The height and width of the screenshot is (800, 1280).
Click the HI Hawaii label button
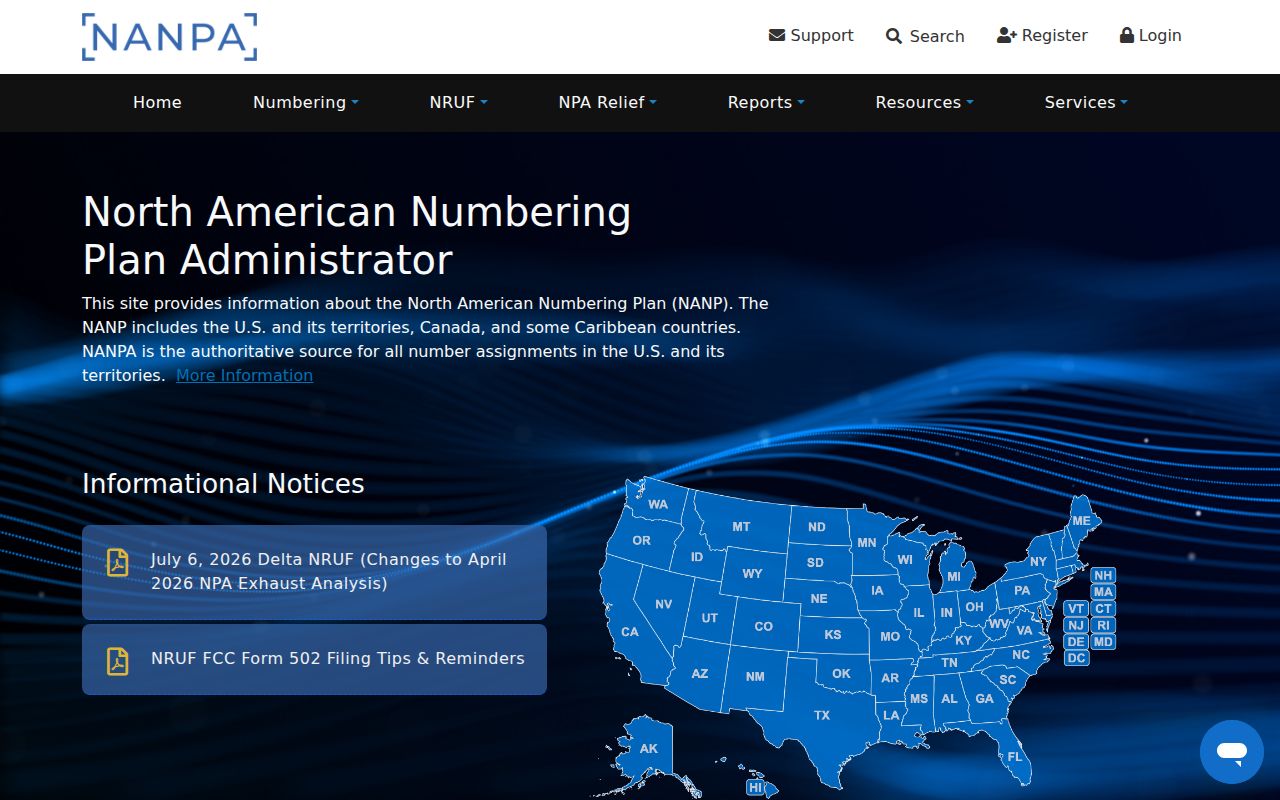pyautogui.click(x=756, y=787)
